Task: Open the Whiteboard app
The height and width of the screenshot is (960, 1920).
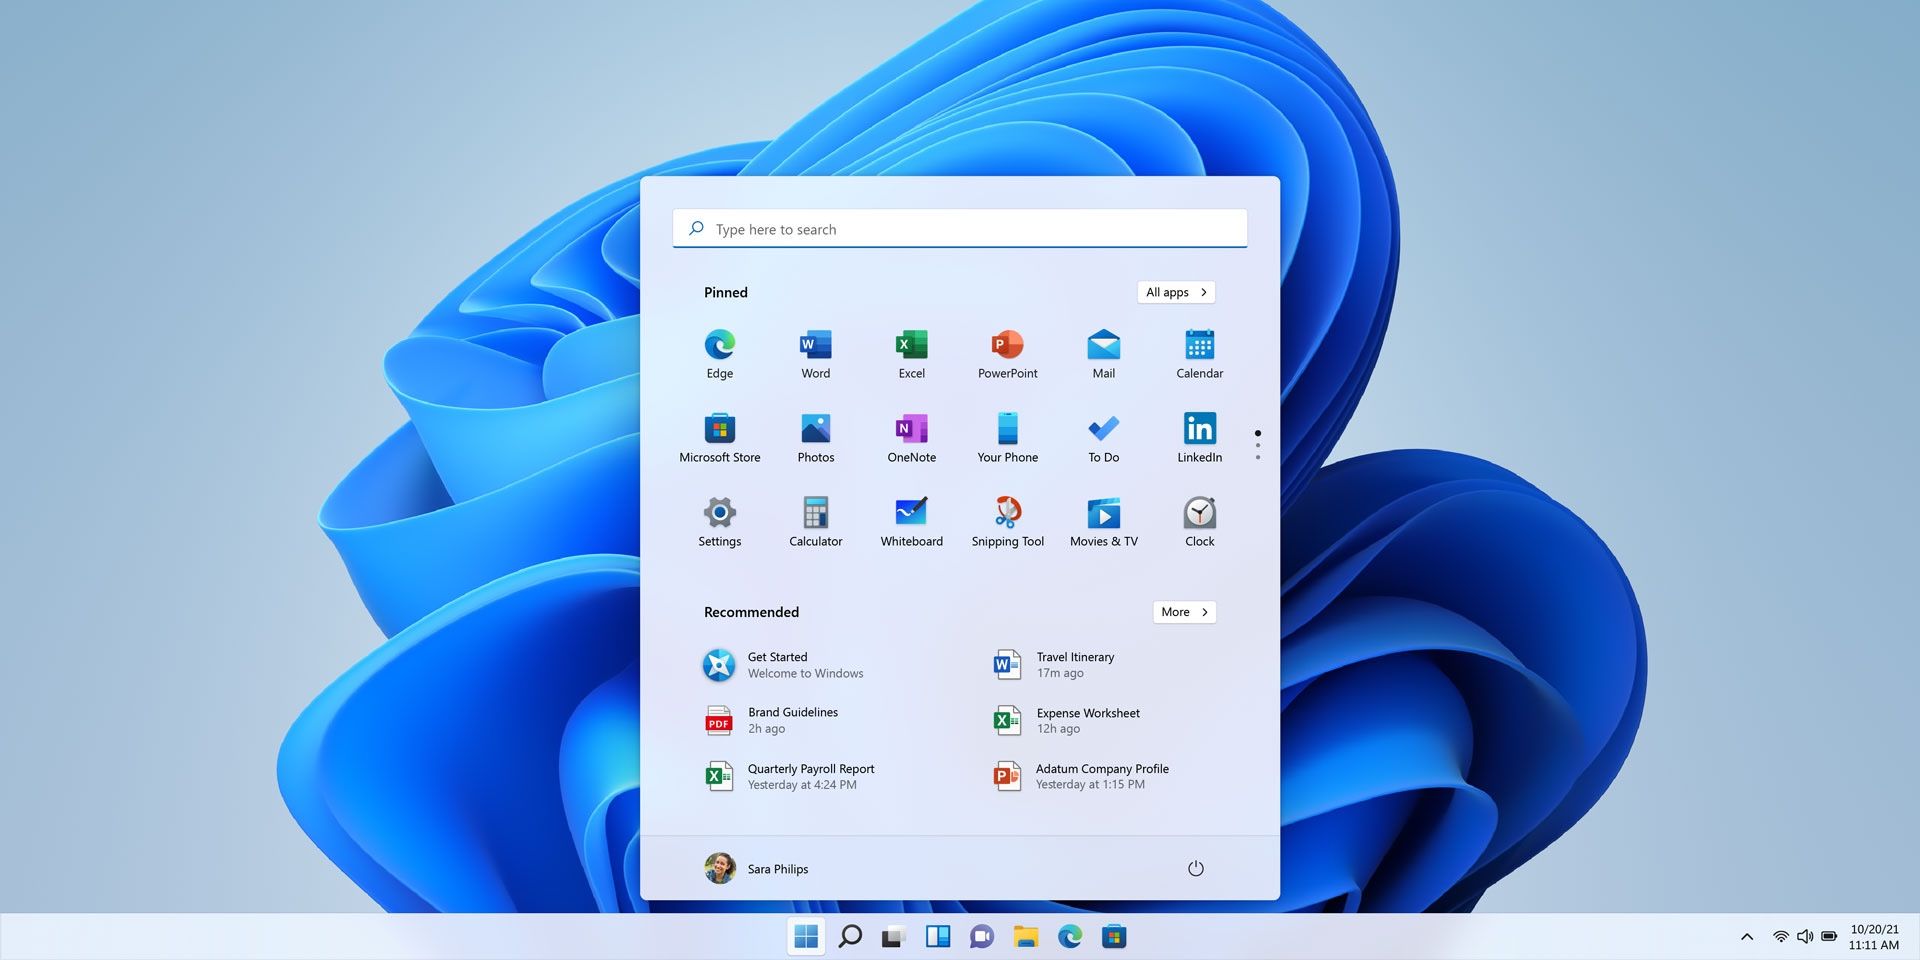Action: (911, 515)
